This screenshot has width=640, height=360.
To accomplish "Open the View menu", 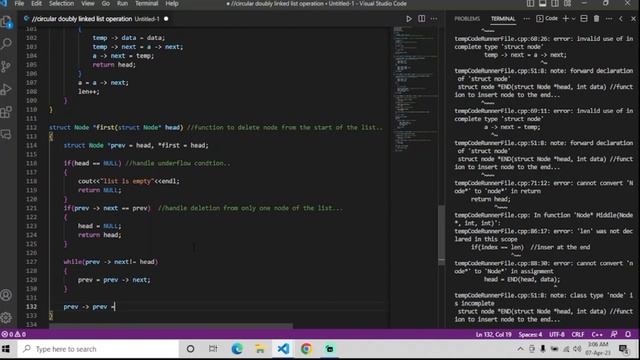I will click(x=87, y=4).
